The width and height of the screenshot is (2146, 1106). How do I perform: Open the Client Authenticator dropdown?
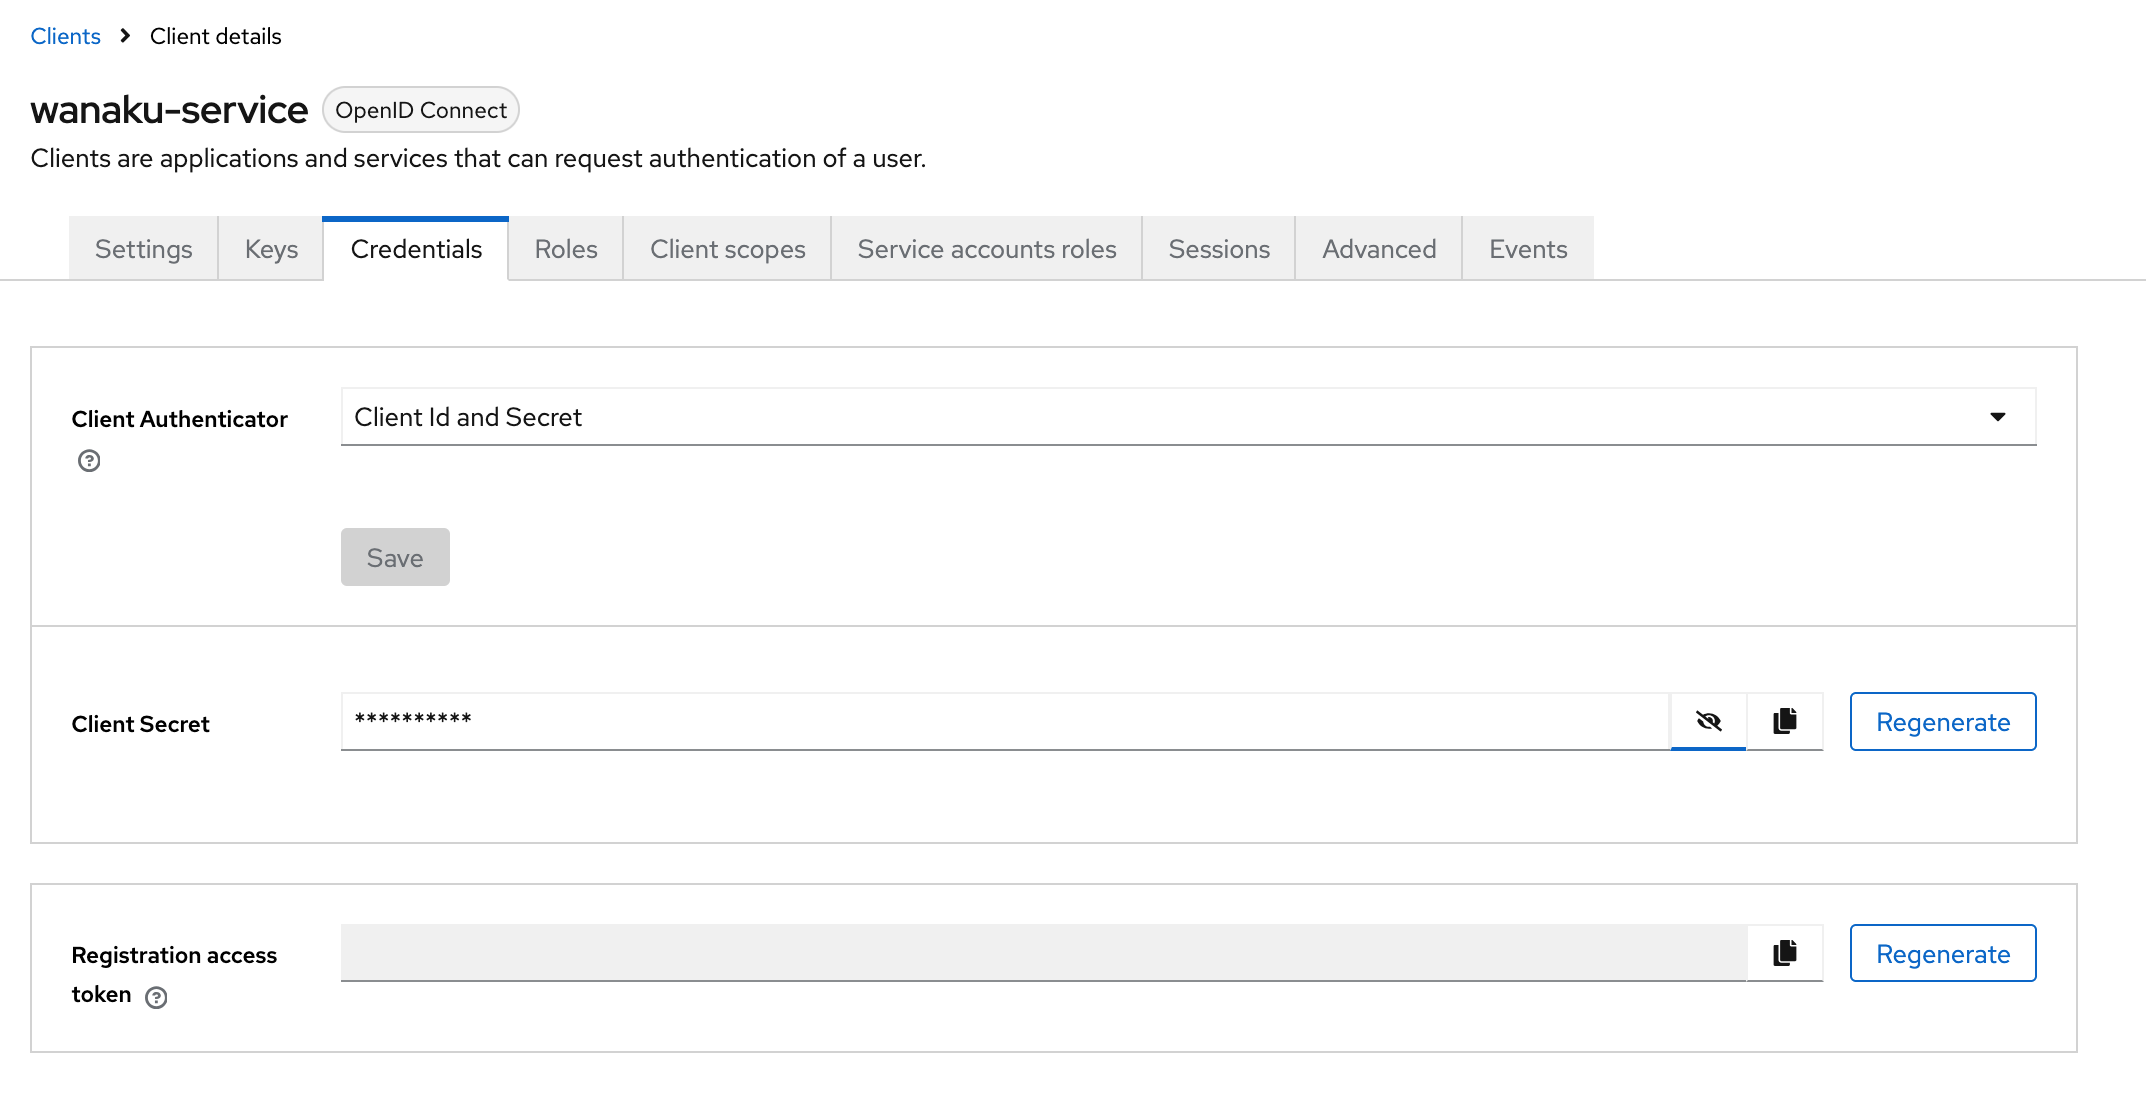click(x=1997, y=417)
